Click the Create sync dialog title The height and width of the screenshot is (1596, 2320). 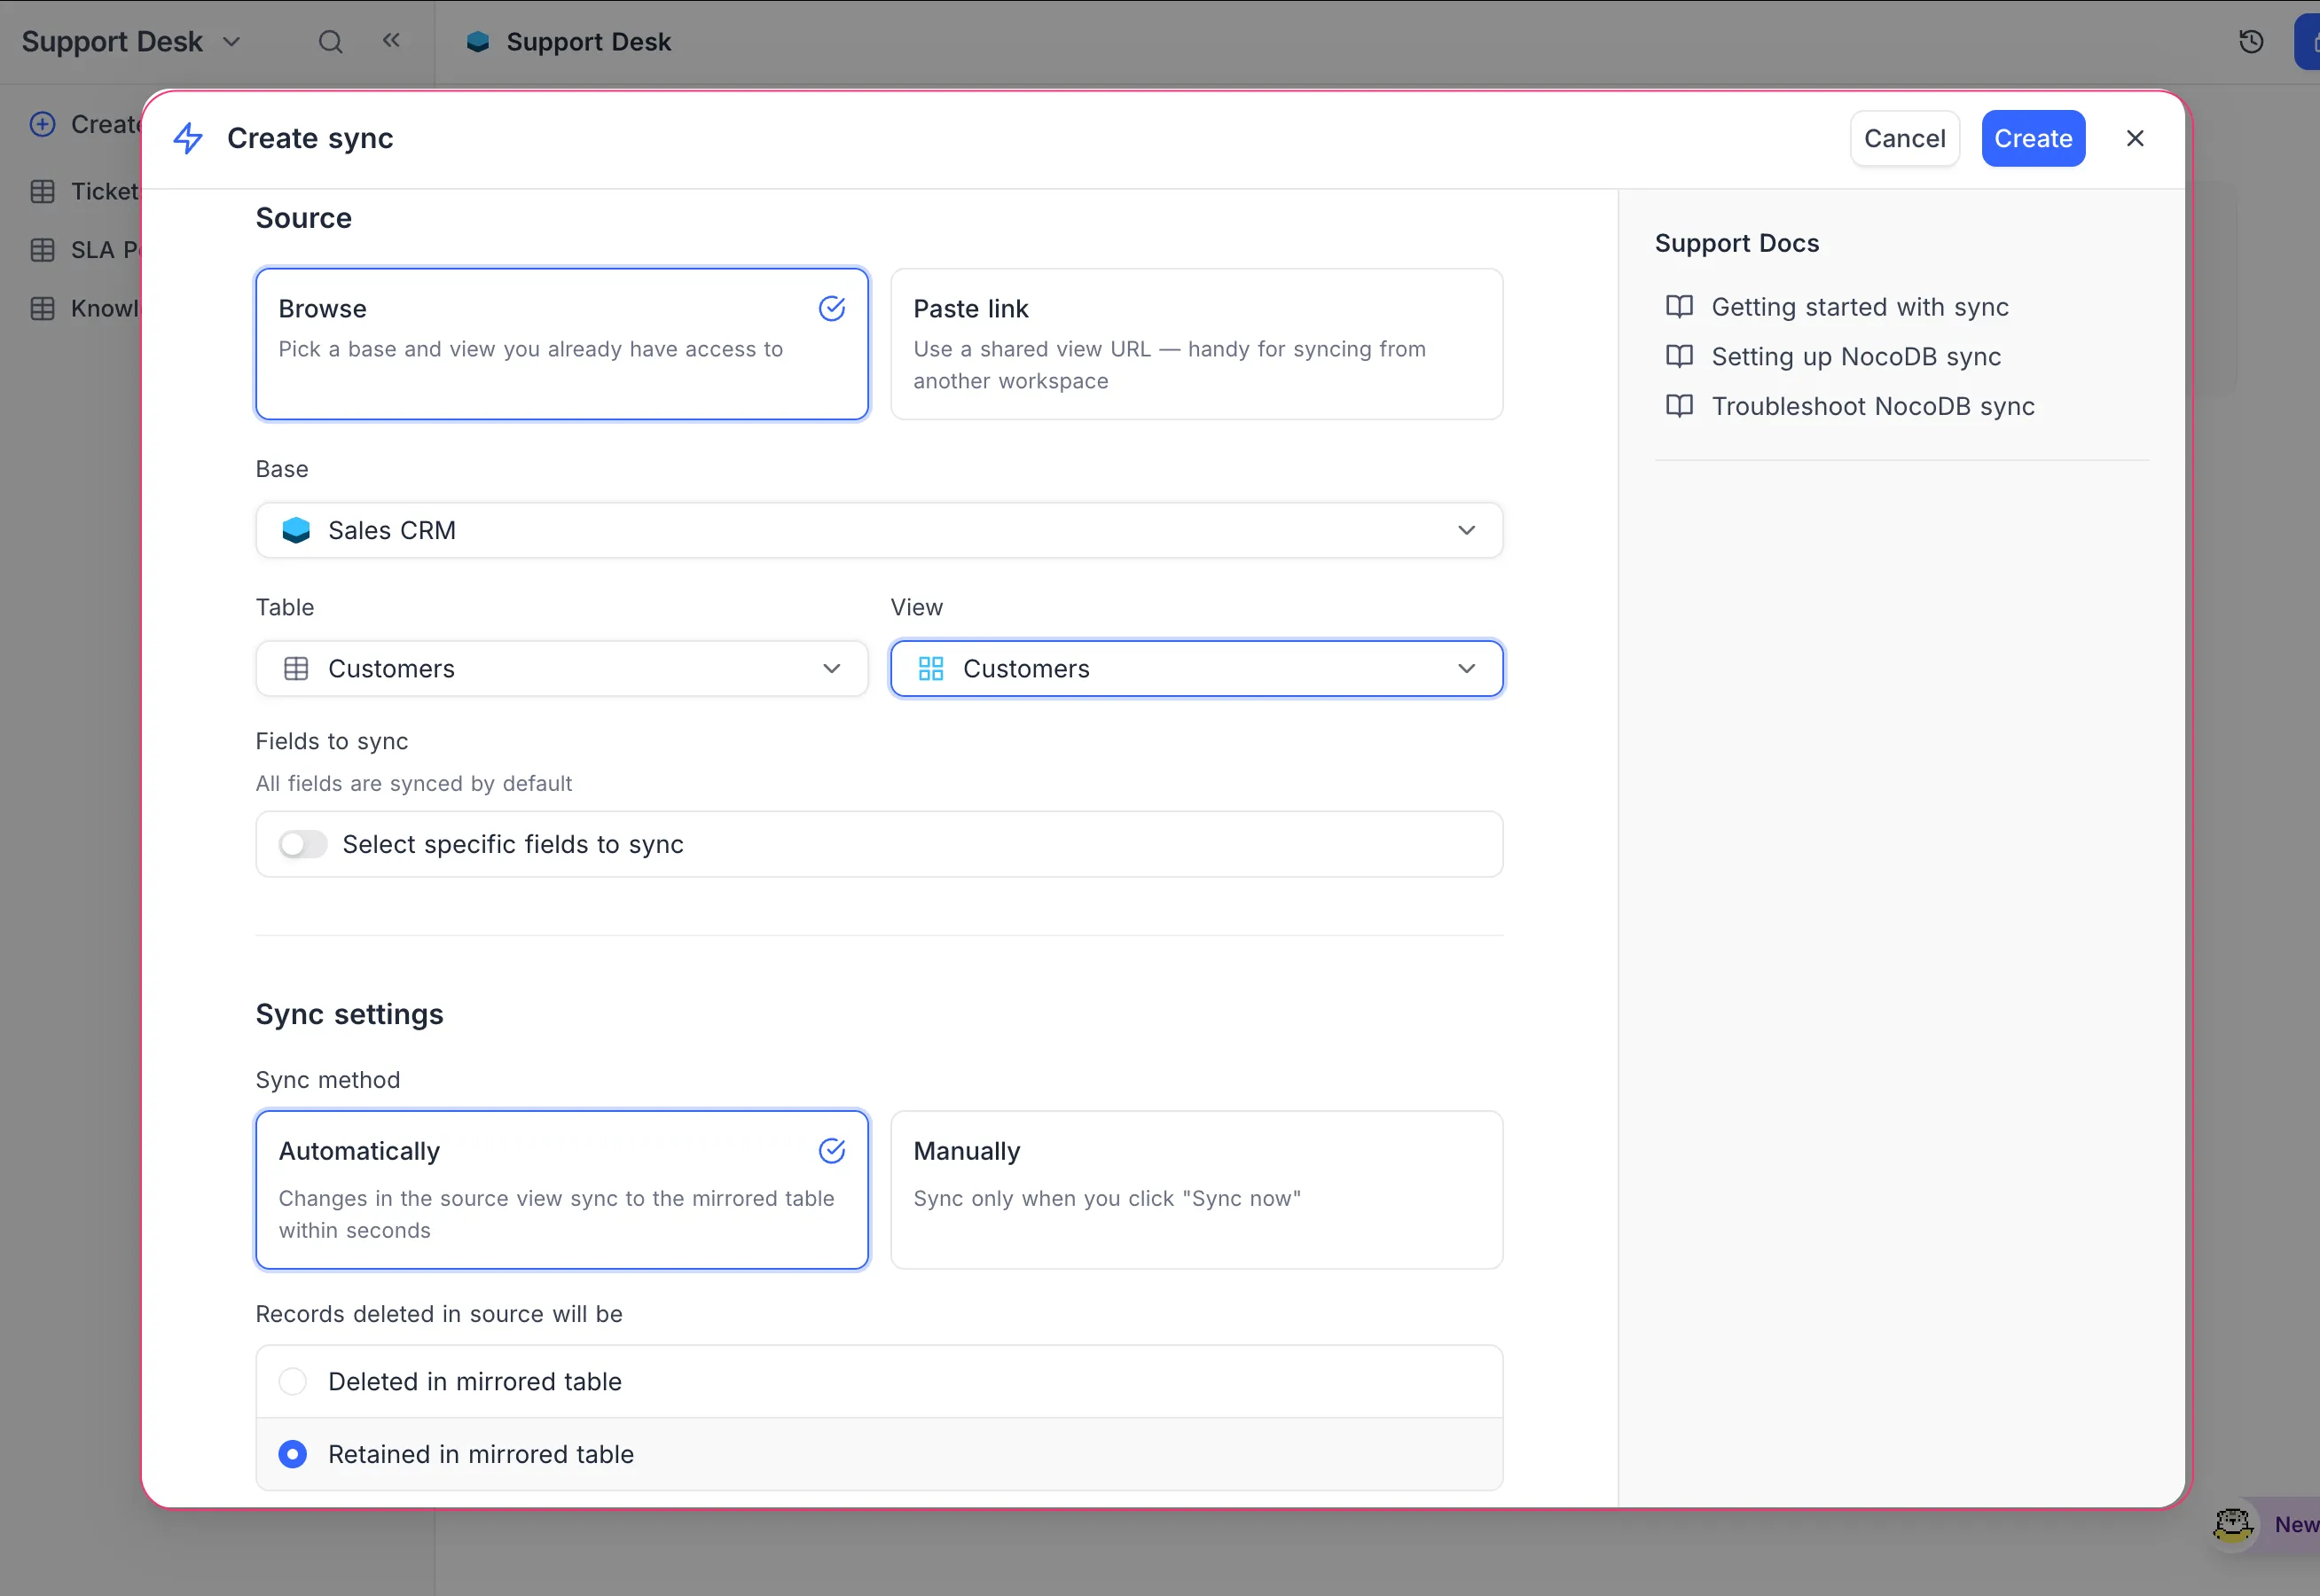[x=310, y=138]
